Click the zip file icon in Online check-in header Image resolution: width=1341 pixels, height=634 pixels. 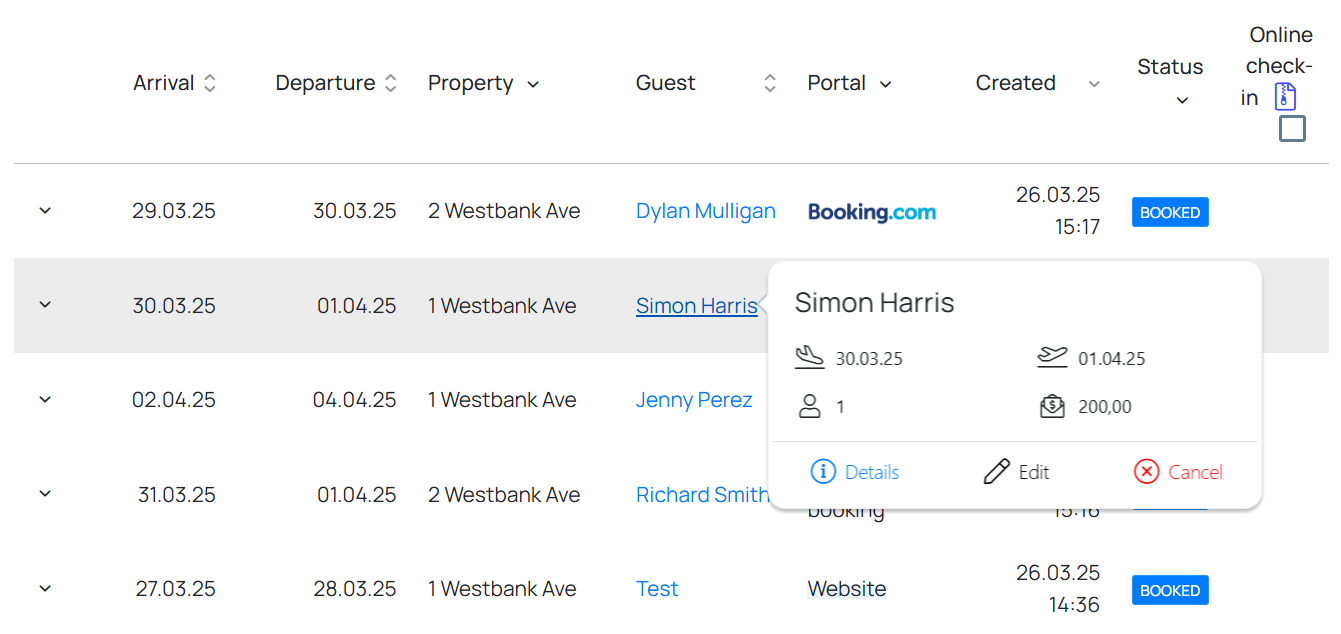pyautogui.click(x=1286, y=97)
